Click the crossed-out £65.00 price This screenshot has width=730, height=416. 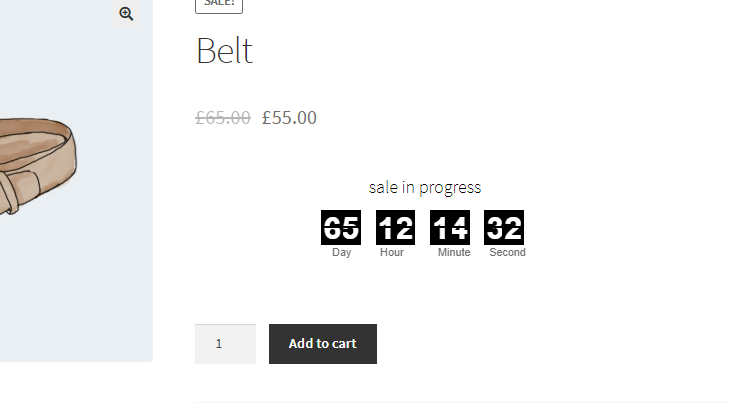(223, 118)
